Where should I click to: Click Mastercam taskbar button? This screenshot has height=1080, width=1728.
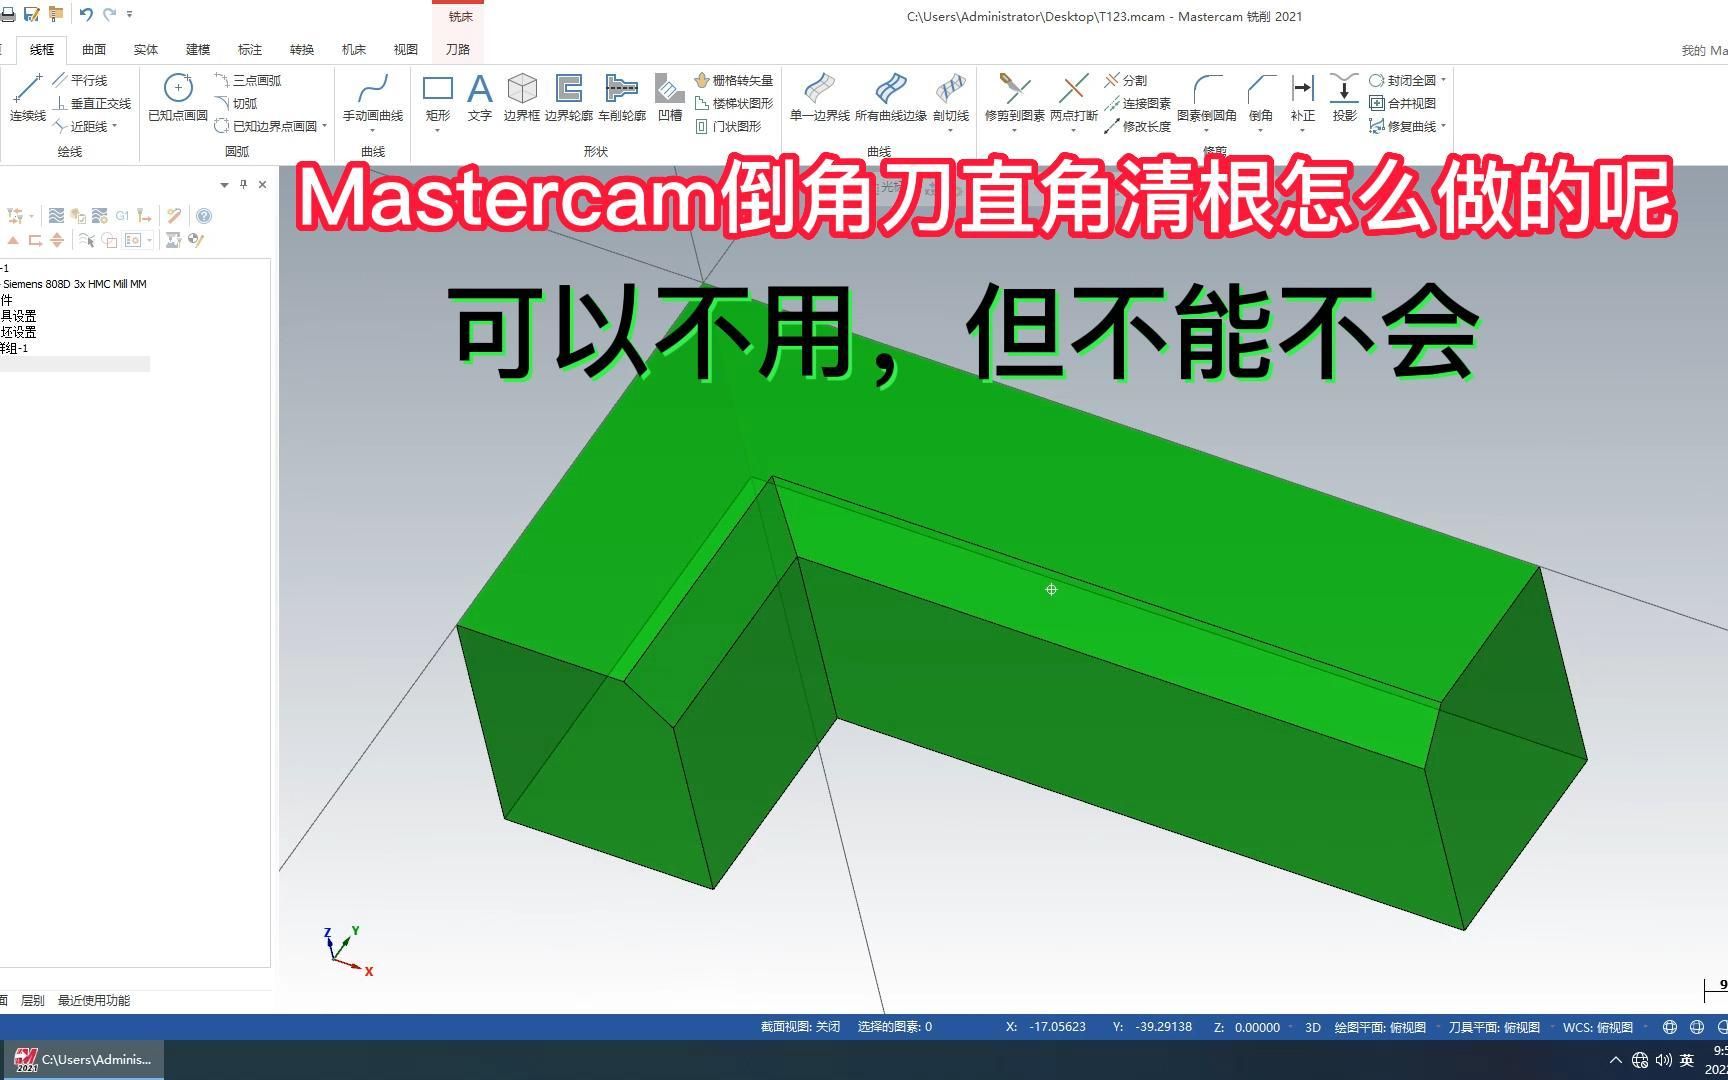tap(82, 1060)
